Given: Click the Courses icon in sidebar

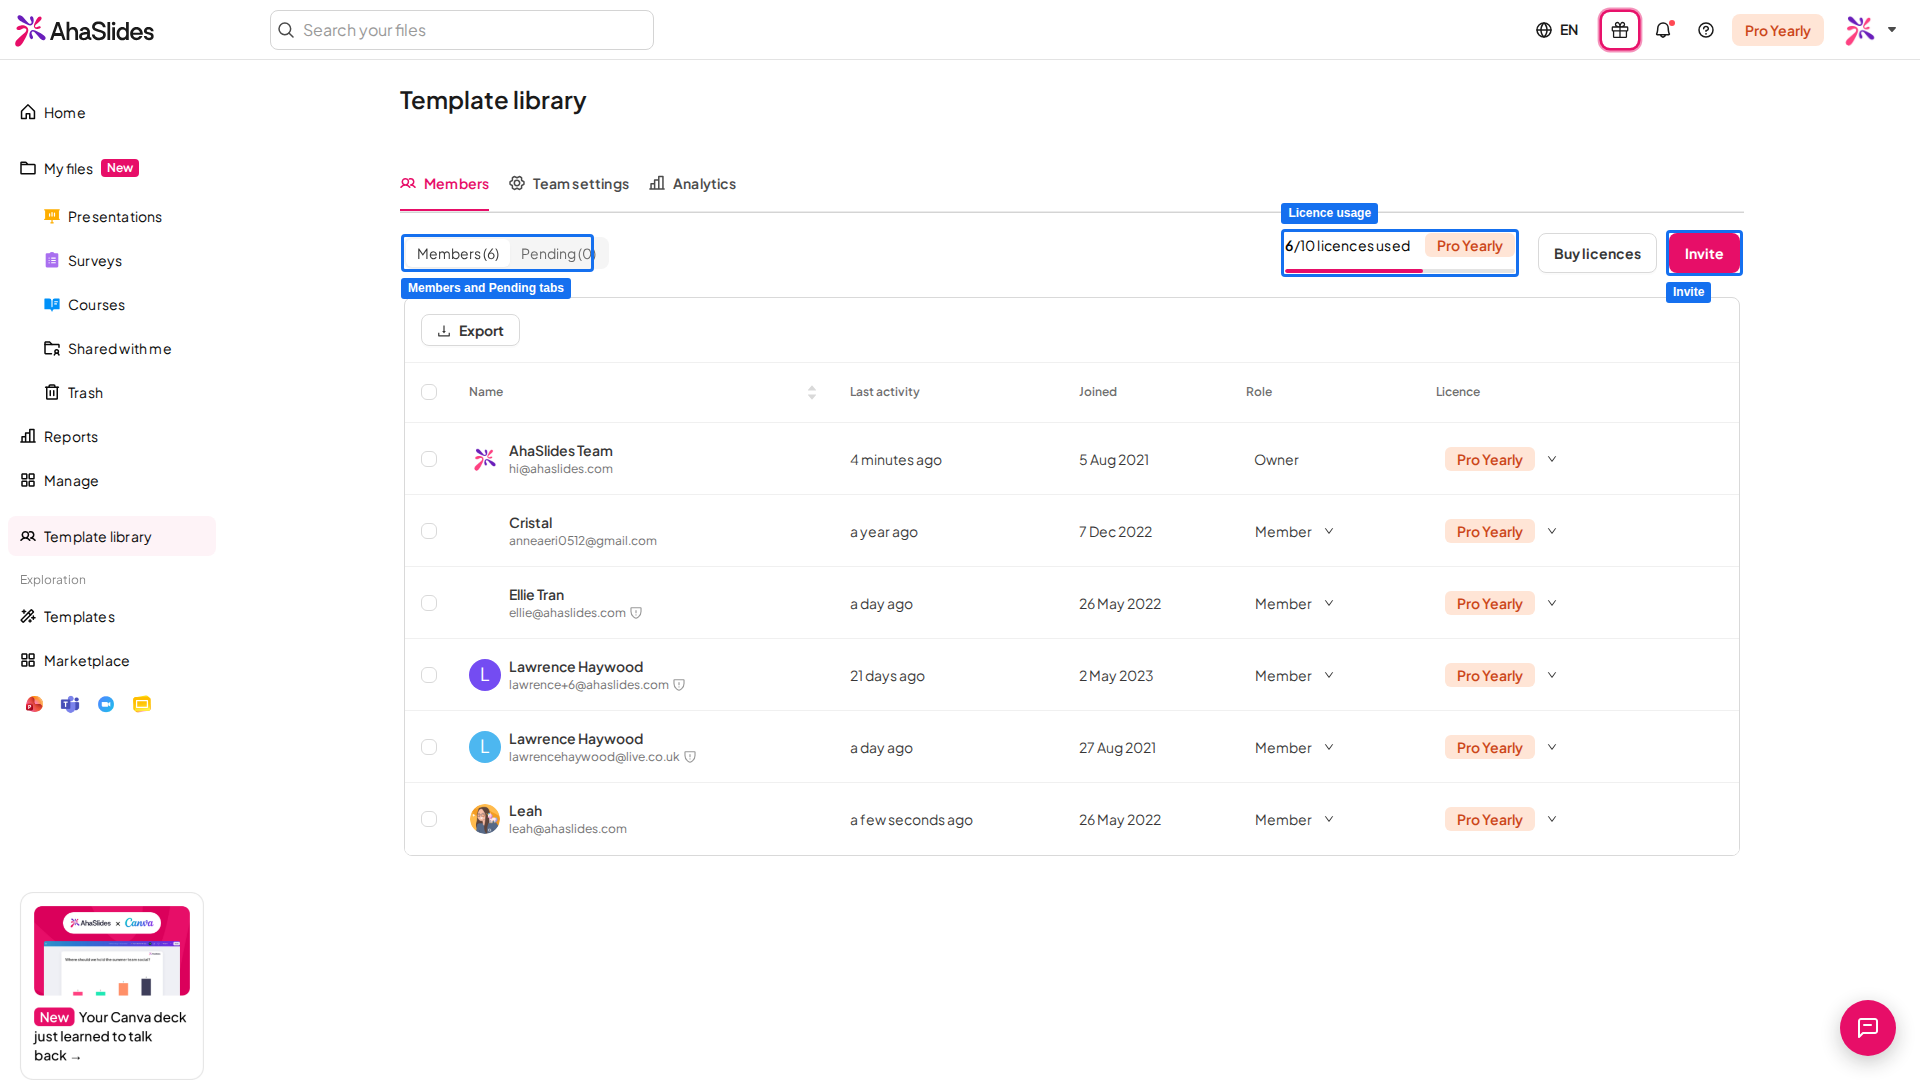Looking at the screenshot, I should pos(52,304).
